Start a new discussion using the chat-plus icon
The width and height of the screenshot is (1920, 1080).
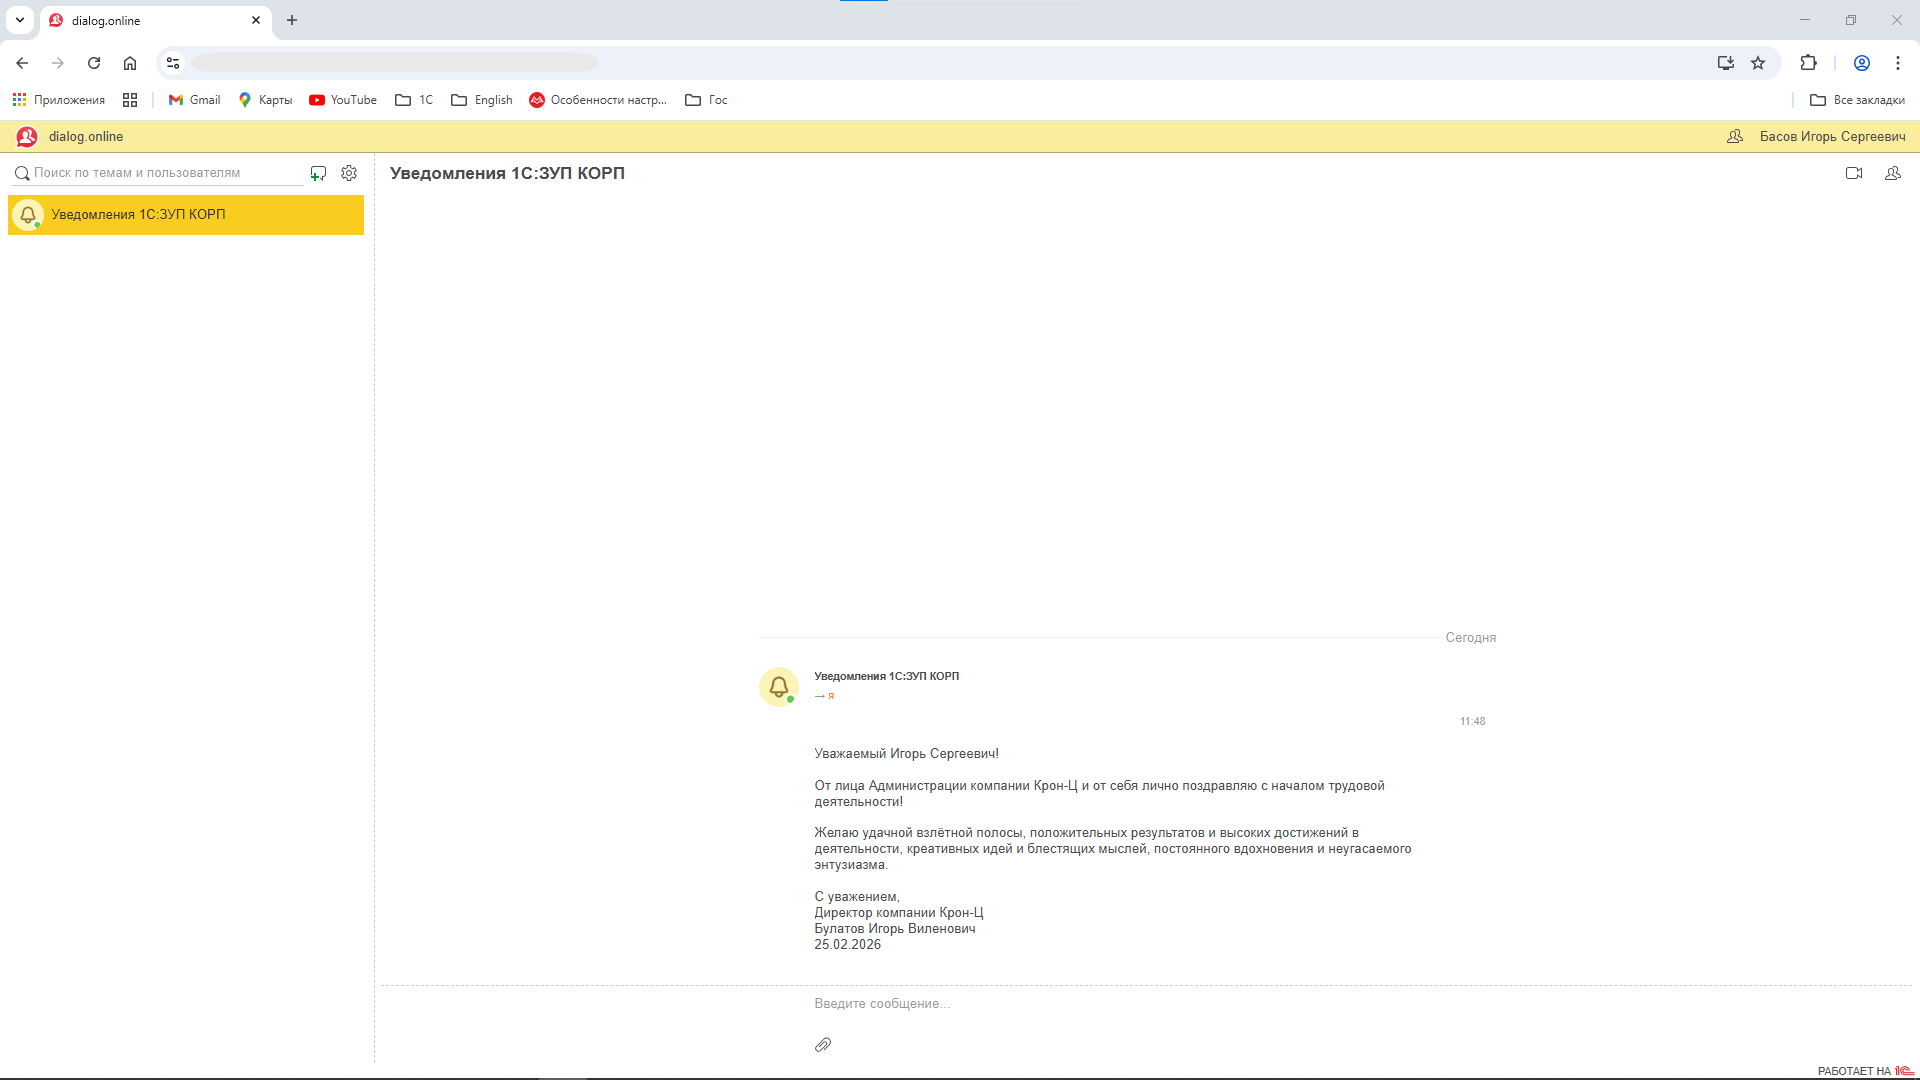[318, 173]
